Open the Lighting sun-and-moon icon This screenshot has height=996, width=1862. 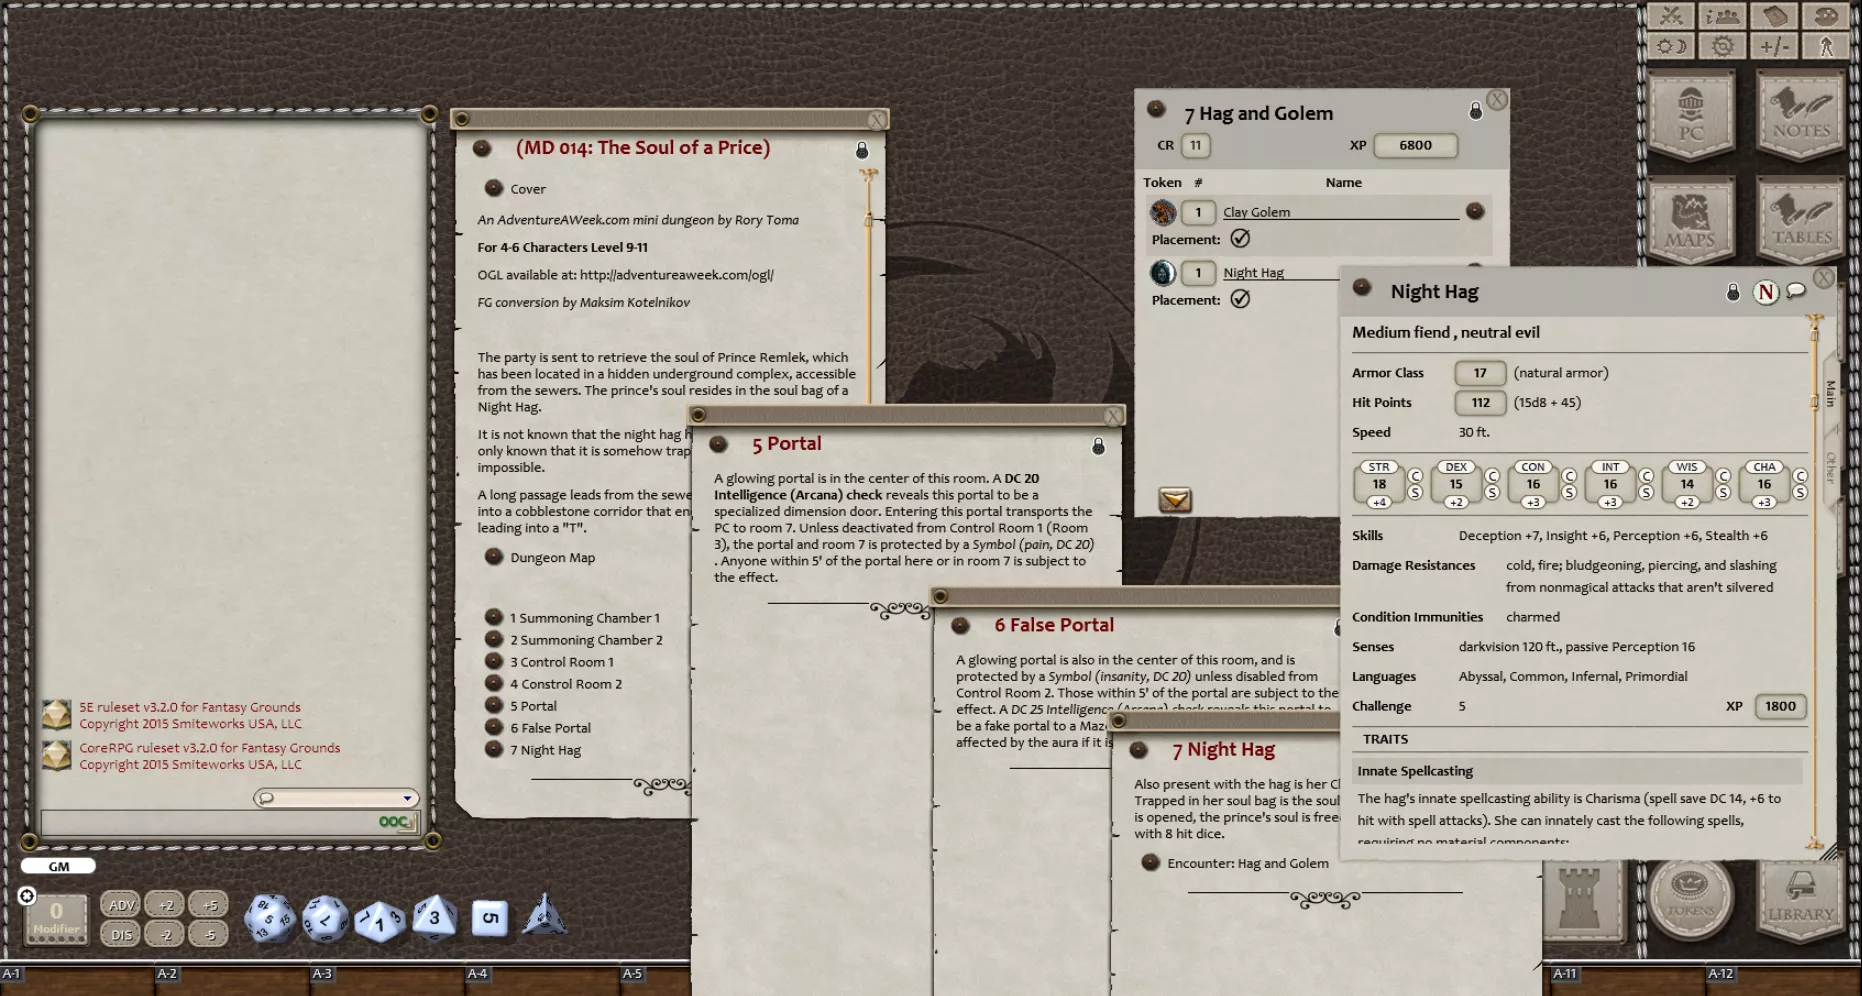pos(1671,46)
